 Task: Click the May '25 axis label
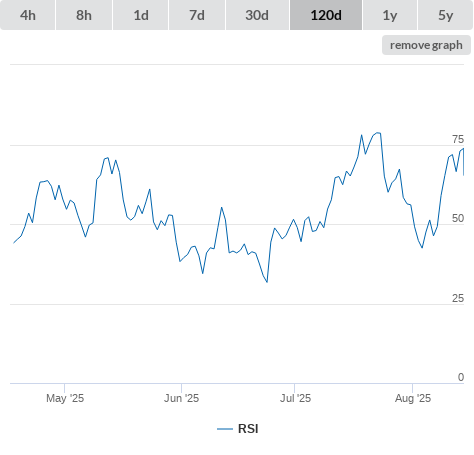pos(65,398)
